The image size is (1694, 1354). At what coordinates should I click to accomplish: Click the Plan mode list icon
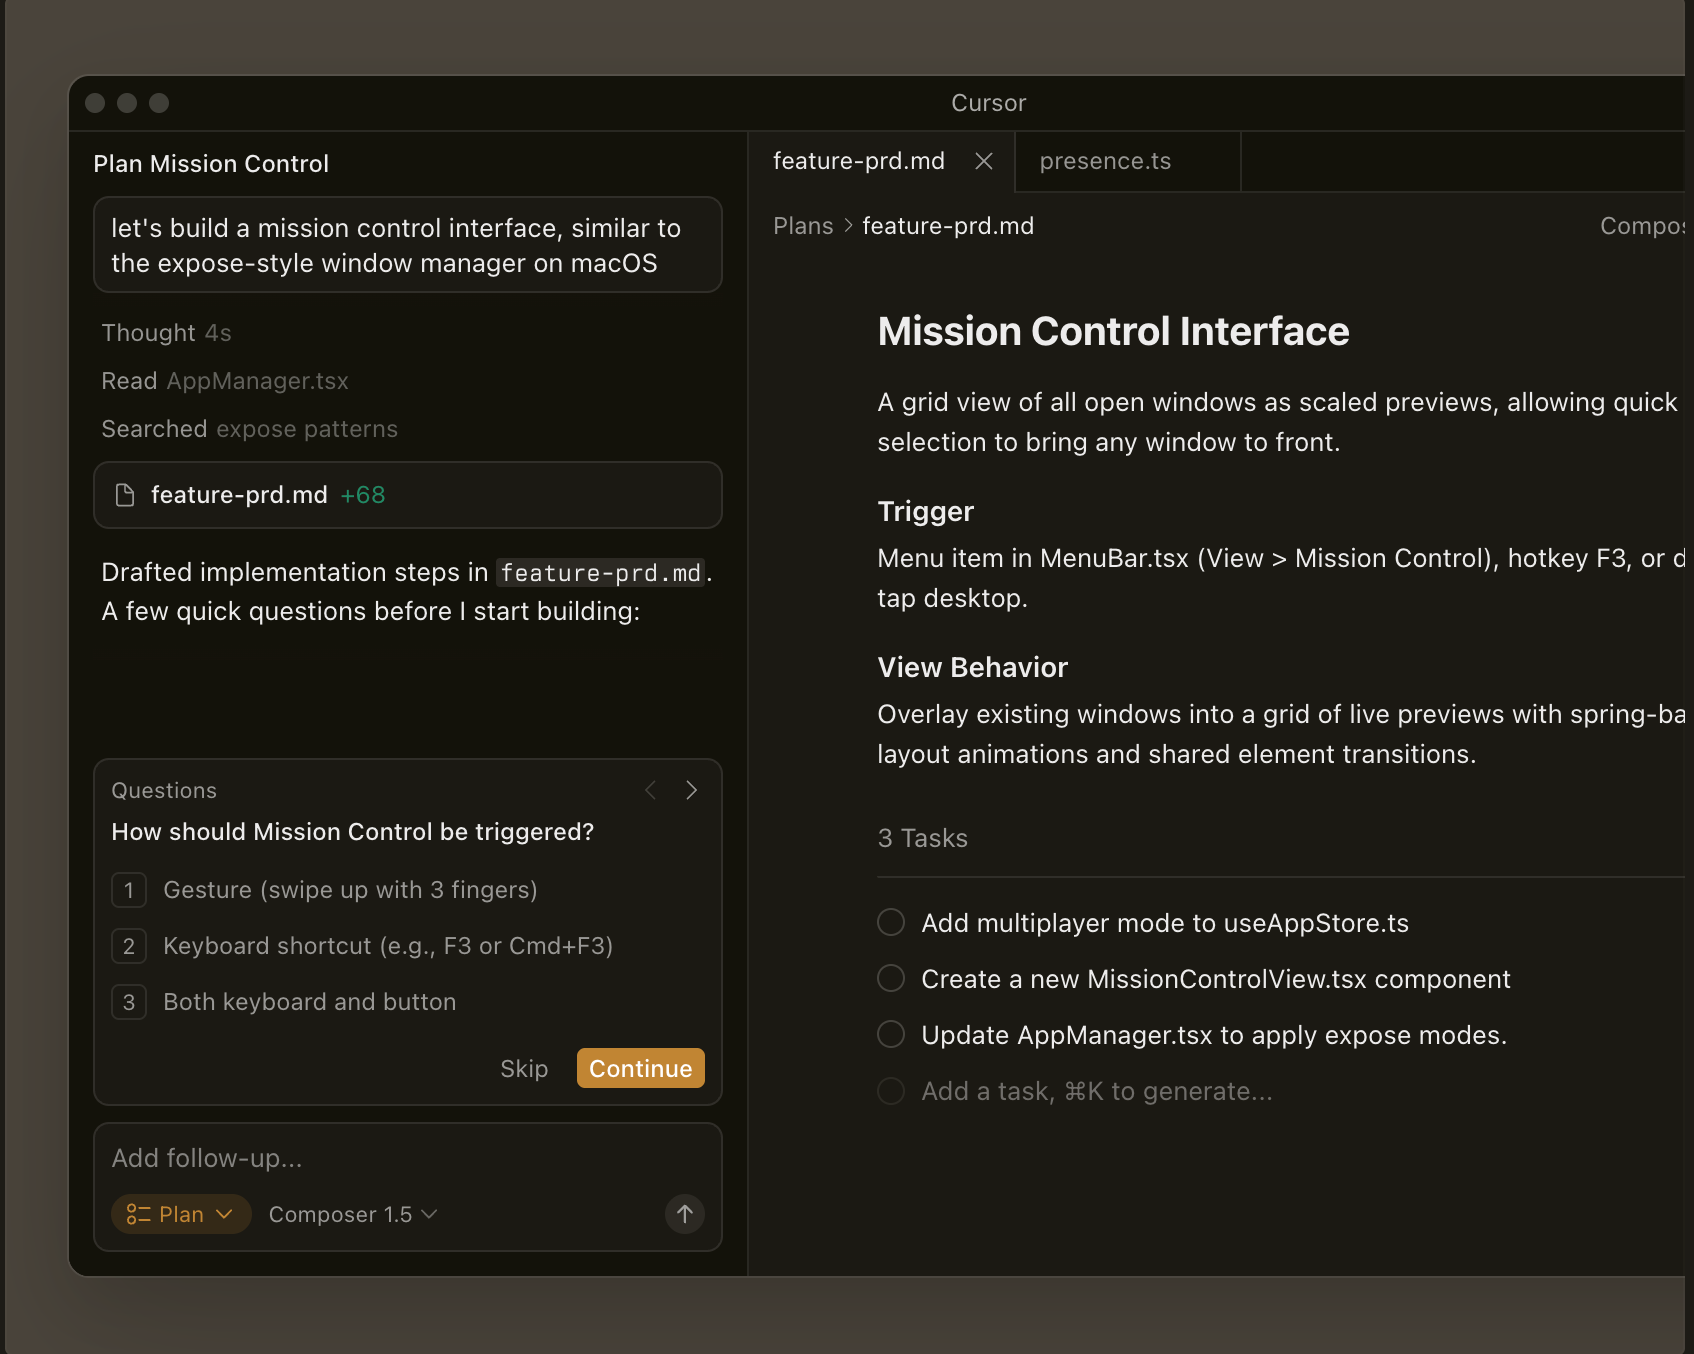(138, 1214)
